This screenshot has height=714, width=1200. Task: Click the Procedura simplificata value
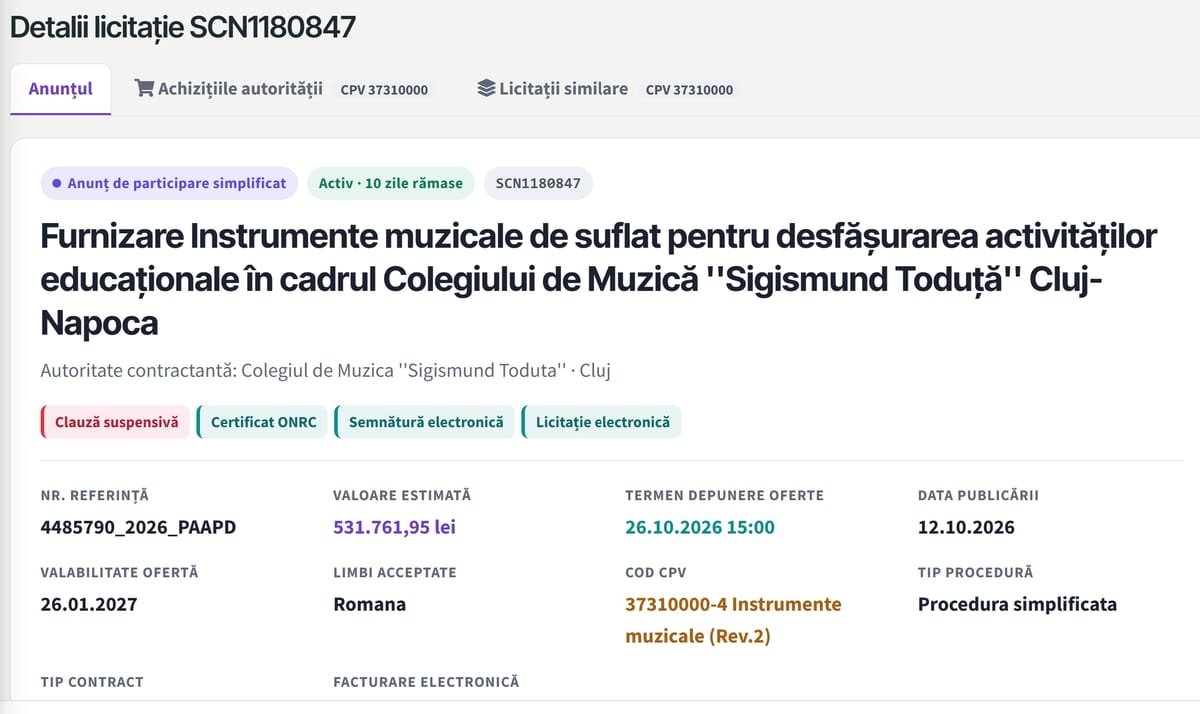pyautogui.click(x=1017, y=604)
